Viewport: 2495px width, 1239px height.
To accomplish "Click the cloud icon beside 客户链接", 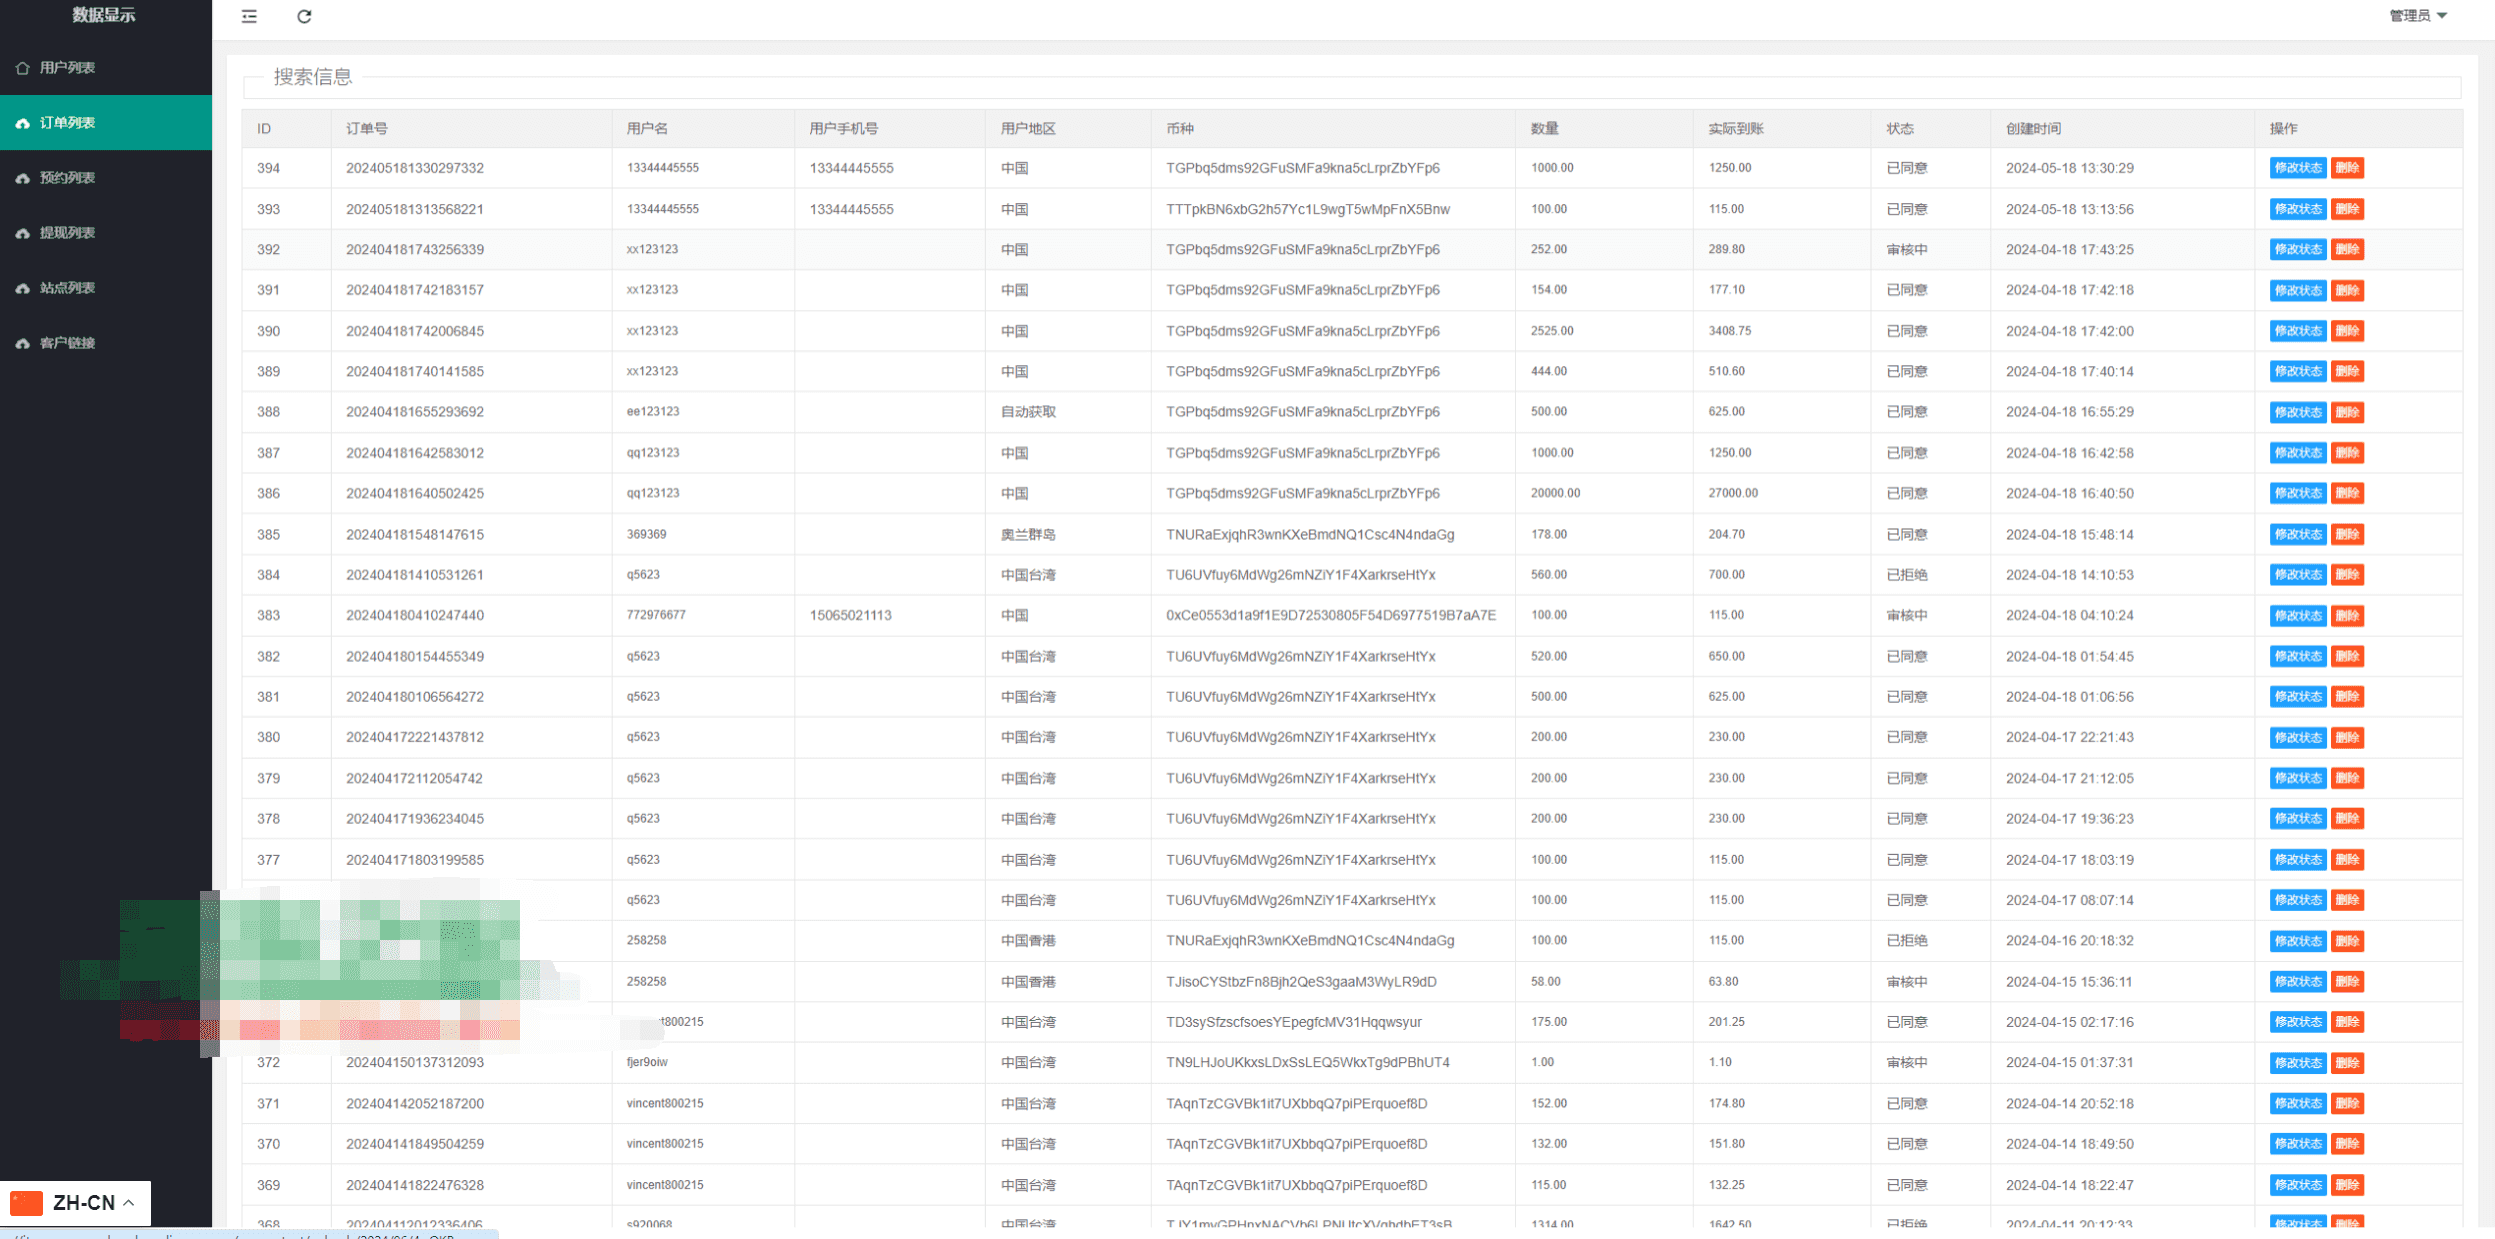I will click(x=23, y=343).
